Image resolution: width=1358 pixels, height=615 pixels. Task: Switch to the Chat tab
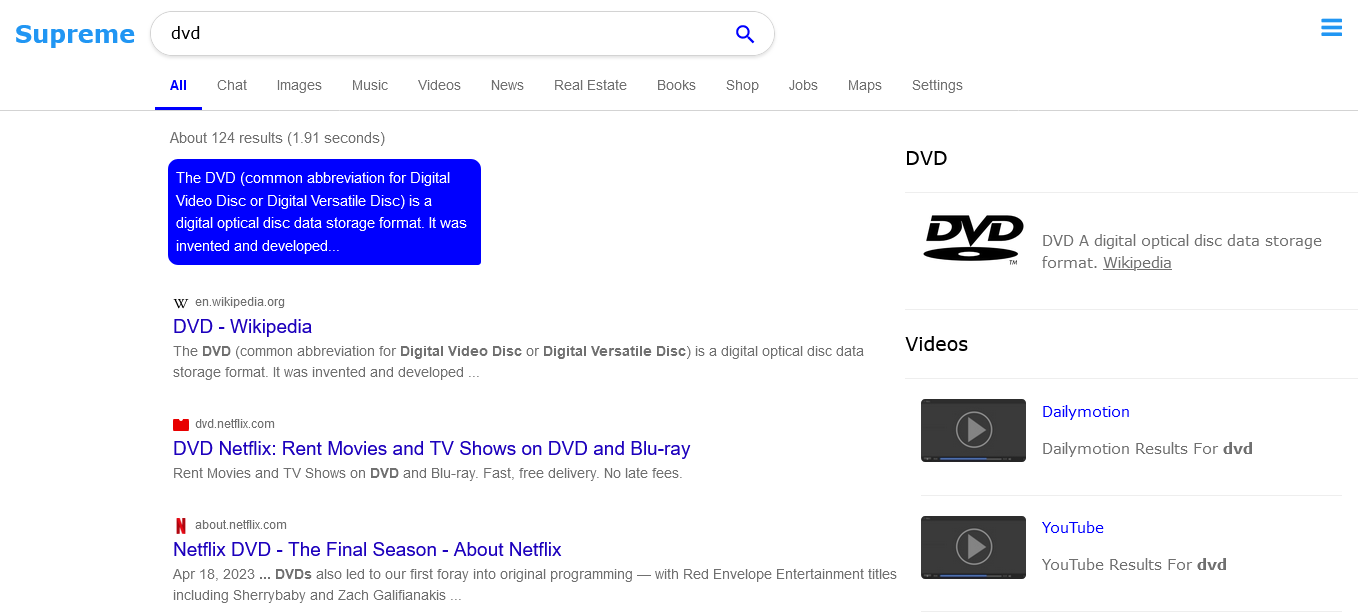tap(232, 85)
